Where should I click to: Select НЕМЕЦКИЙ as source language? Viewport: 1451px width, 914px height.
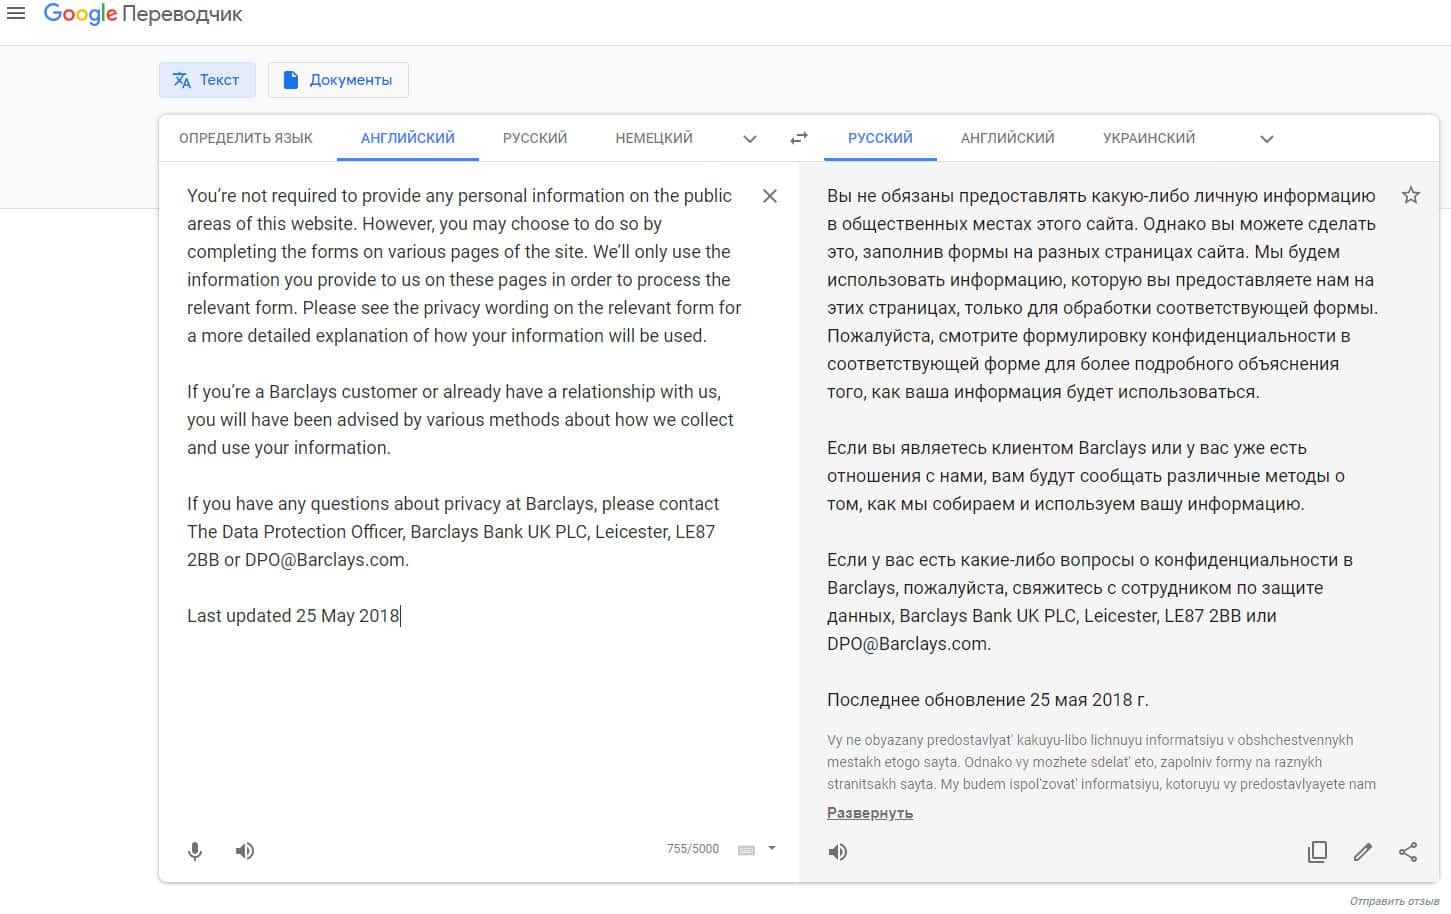coord(654,138)
